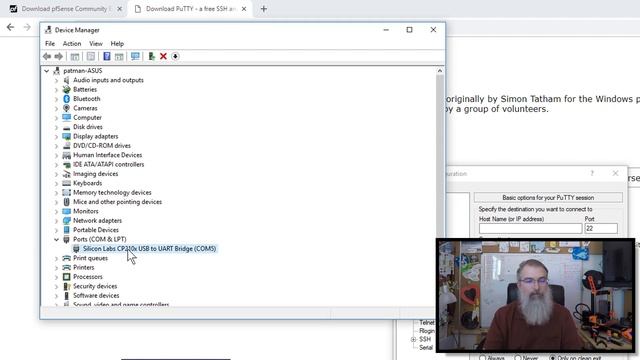The image size is (640, 360).
Task: Click the Display adapters icon
Action: coord(67,136)
